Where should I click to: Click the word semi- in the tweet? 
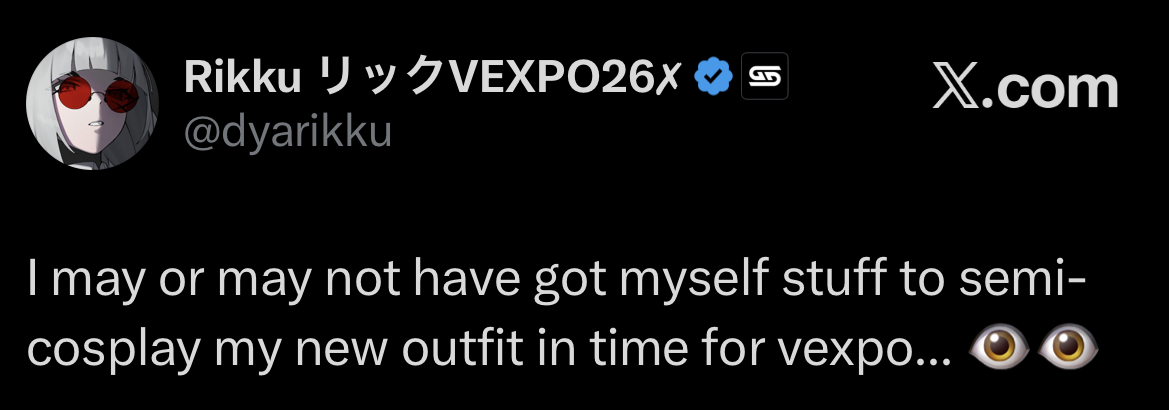point(1022,279)
